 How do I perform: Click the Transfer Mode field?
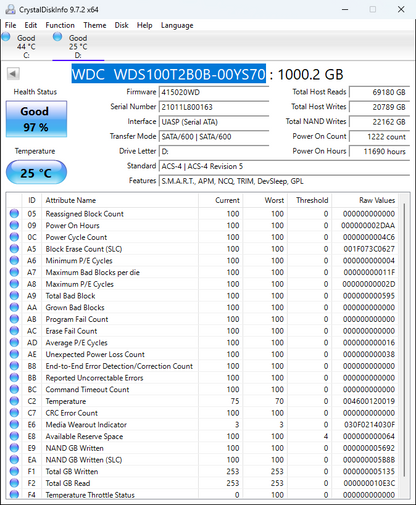(x=214, y=137)
